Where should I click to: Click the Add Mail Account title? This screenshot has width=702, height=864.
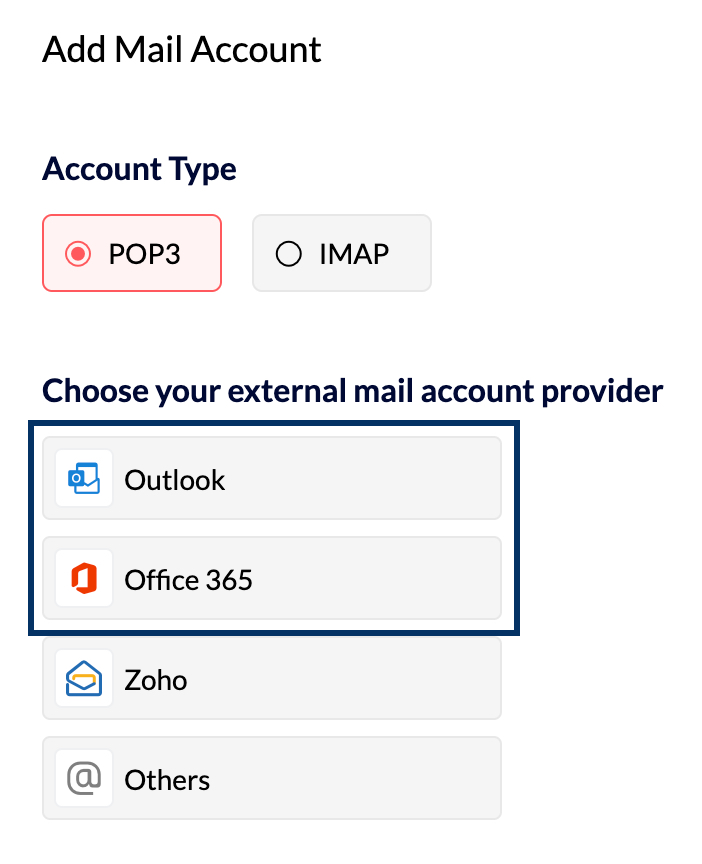pyautogui.click(x=182, y=49)
